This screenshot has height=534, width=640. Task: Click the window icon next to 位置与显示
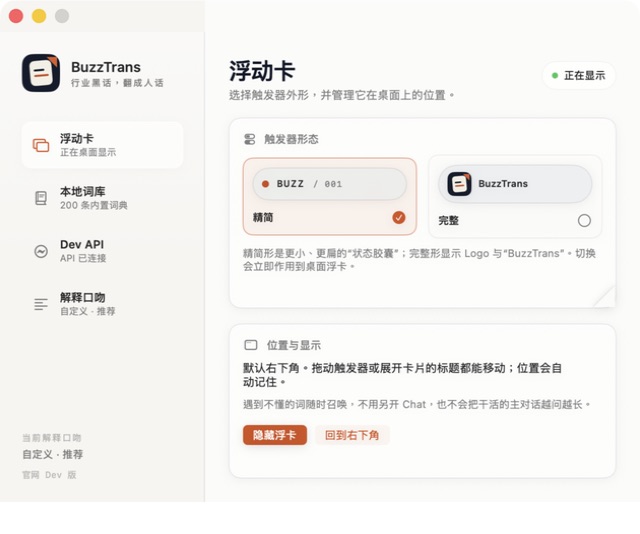pyautogui.click(x=251, y=345)
